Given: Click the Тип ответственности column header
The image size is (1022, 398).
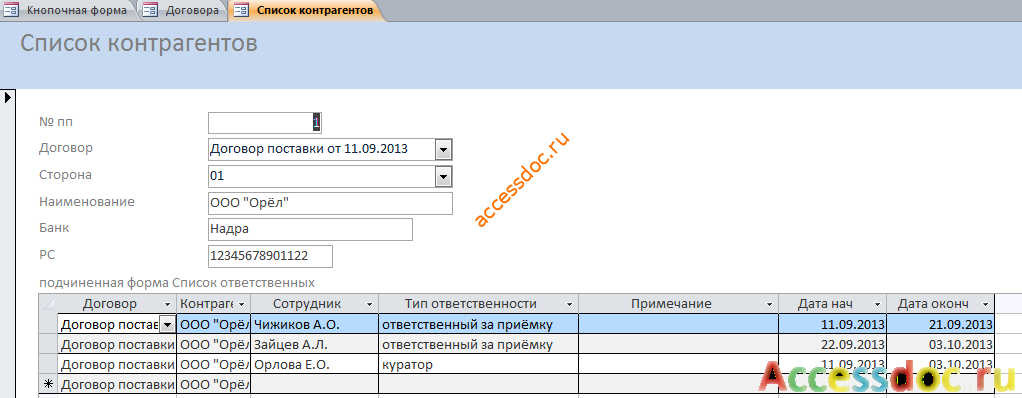Looking at the screenshot, I should pos(478,304).
